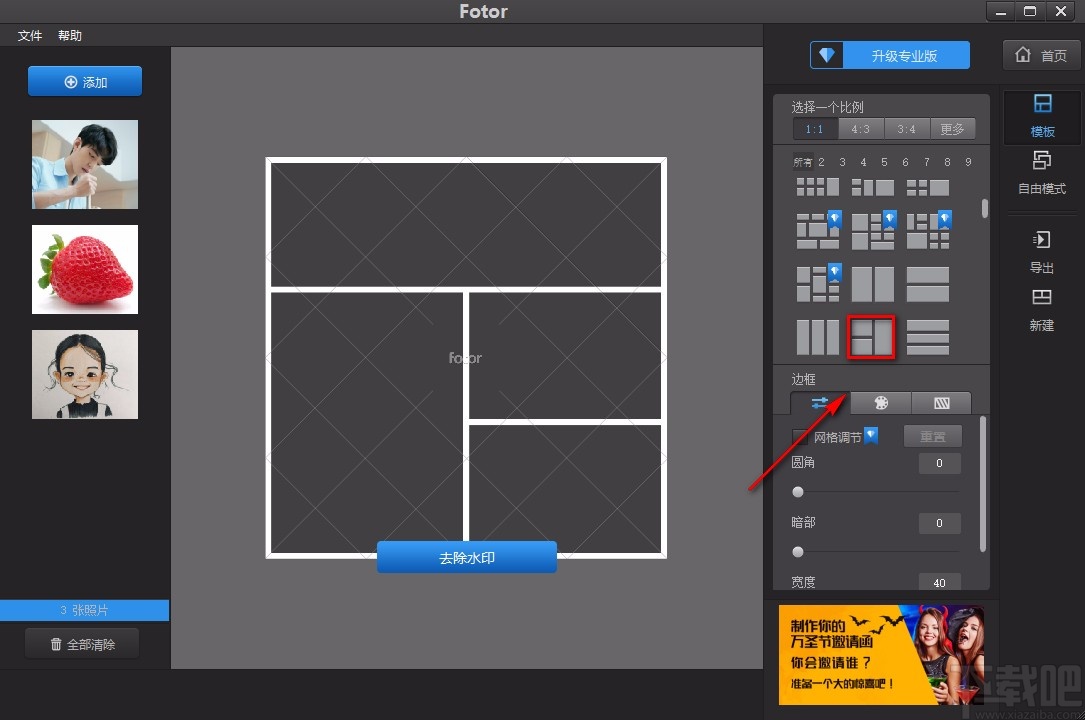Switch to 自由模式 freestyle mode

(x=1042, y=173)
